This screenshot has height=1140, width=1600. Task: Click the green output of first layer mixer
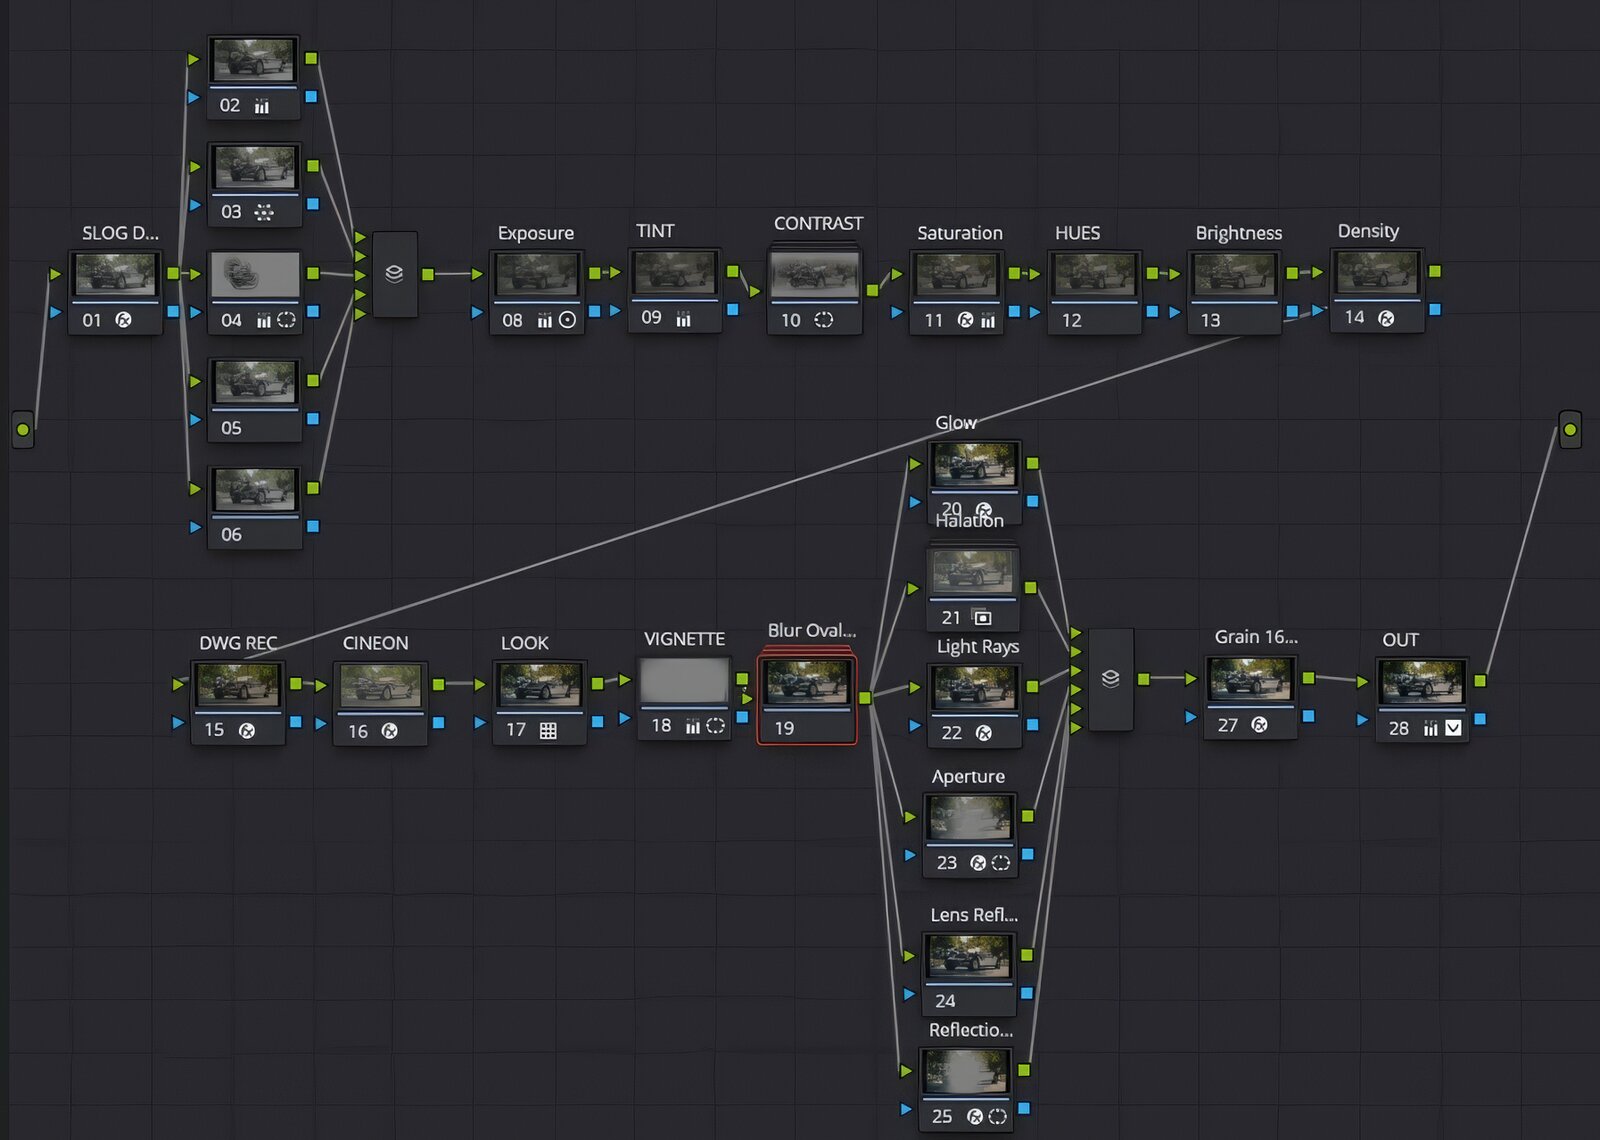coord(428,274)
